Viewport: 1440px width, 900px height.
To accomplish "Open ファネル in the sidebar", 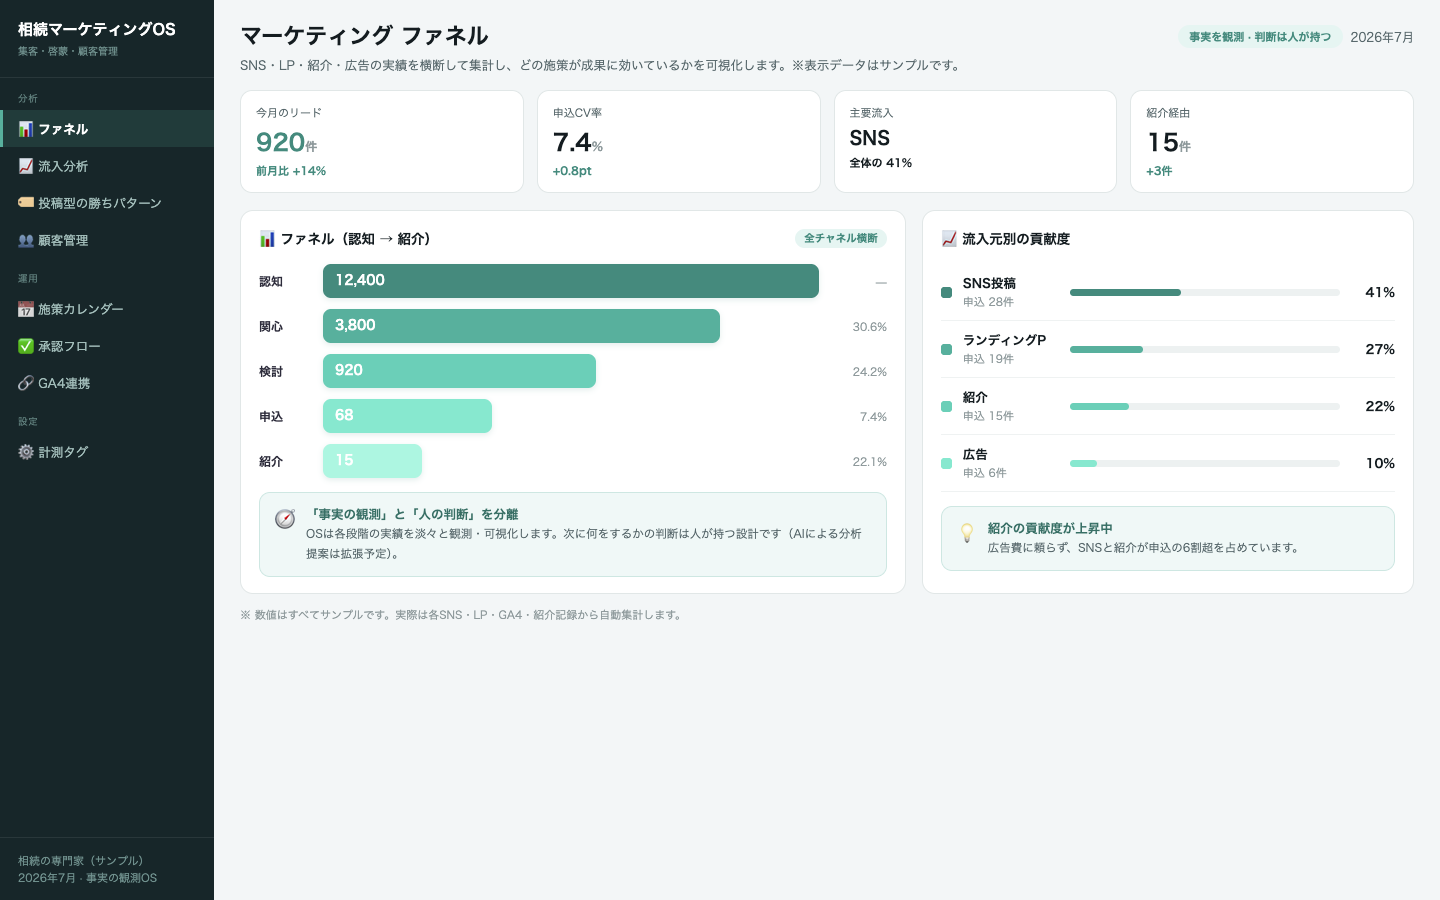I will (107, 129).
